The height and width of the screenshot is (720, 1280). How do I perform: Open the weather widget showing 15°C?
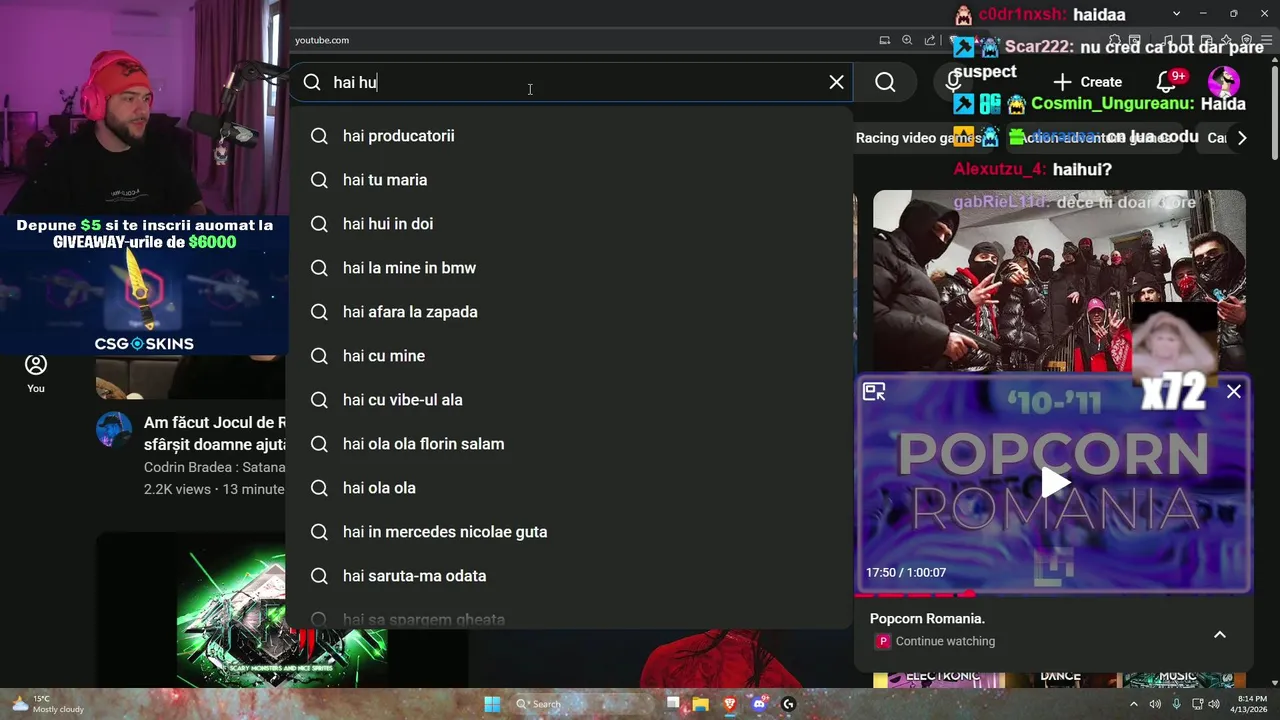[48, 704]
